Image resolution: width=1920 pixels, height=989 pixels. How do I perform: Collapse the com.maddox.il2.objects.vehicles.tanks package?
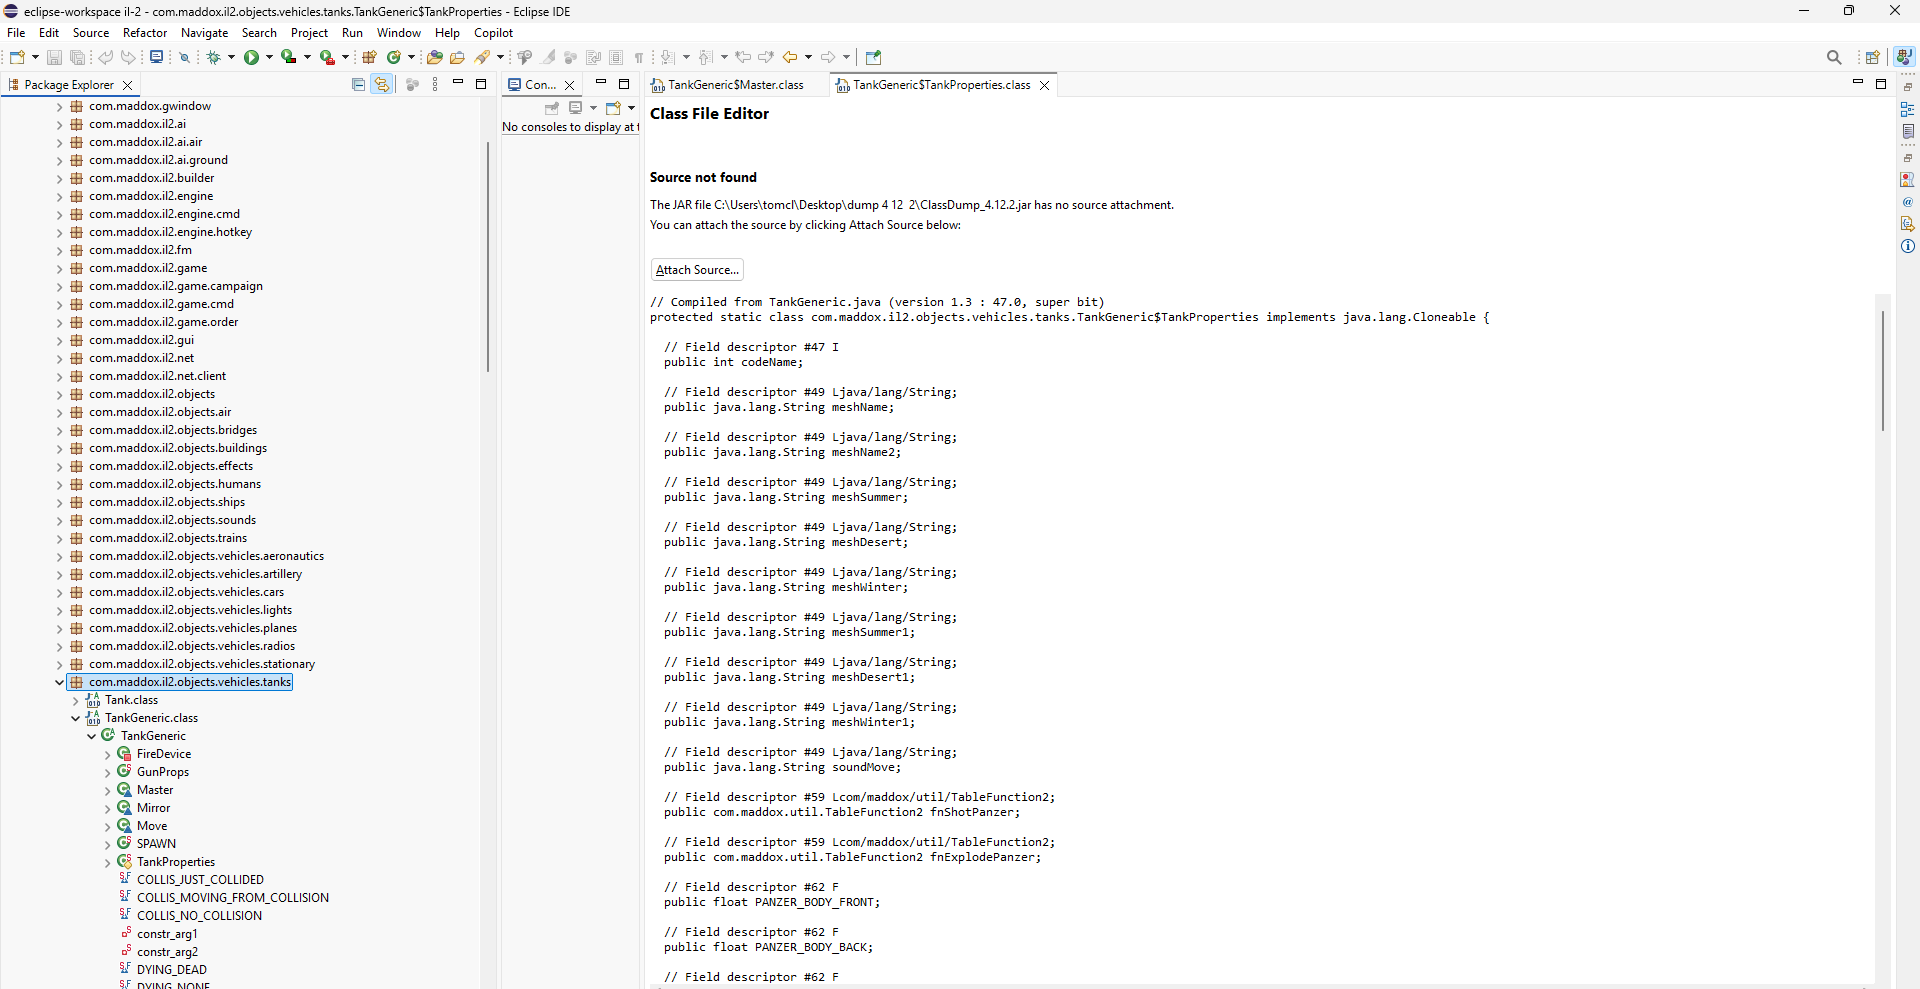[x=59, y=682]
